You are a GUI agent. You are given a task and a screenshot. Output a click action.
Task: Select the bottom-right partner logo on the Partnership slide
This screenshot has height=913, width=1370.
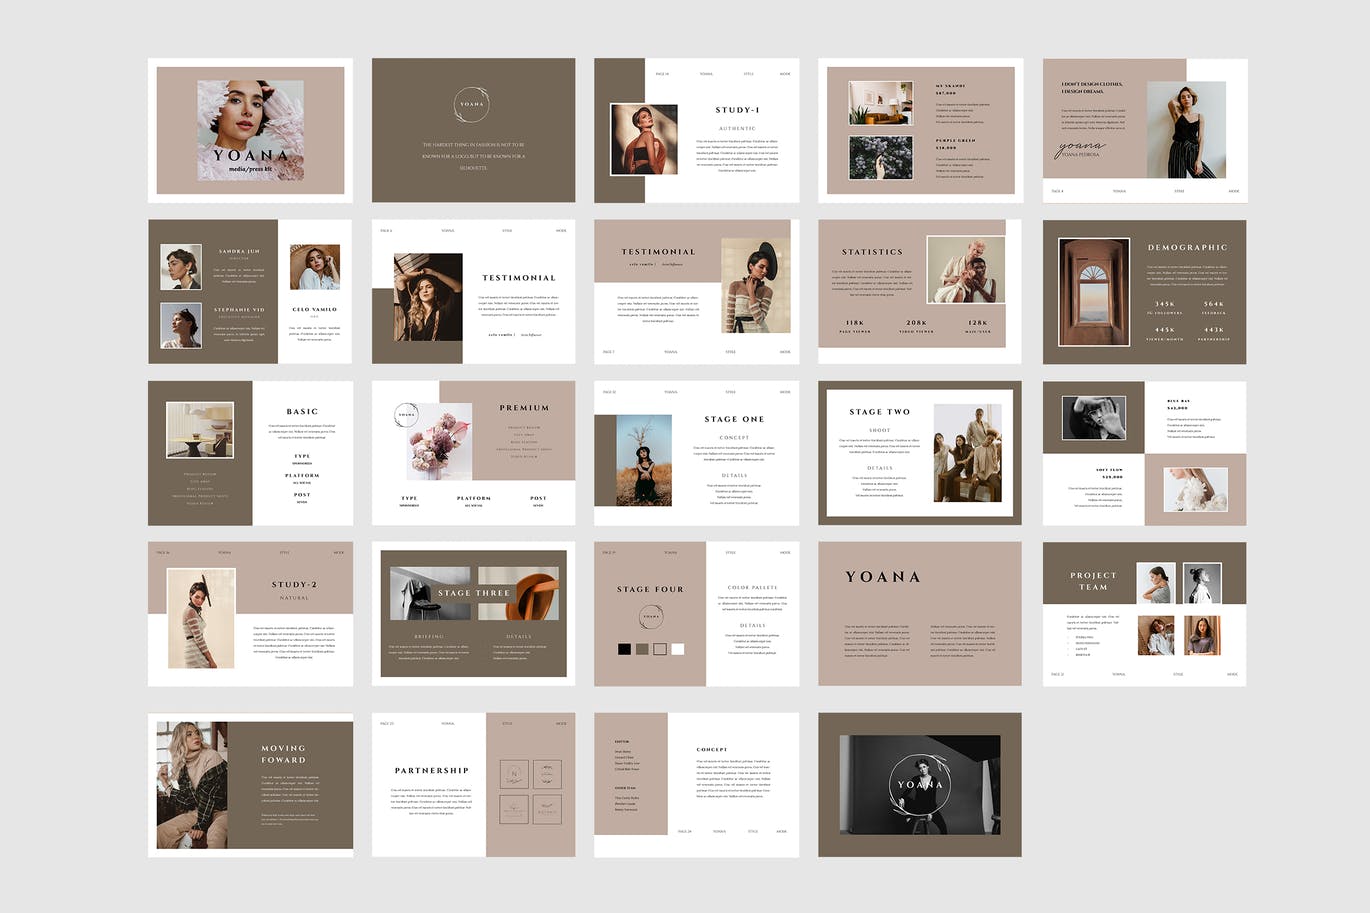click(547, 808)
